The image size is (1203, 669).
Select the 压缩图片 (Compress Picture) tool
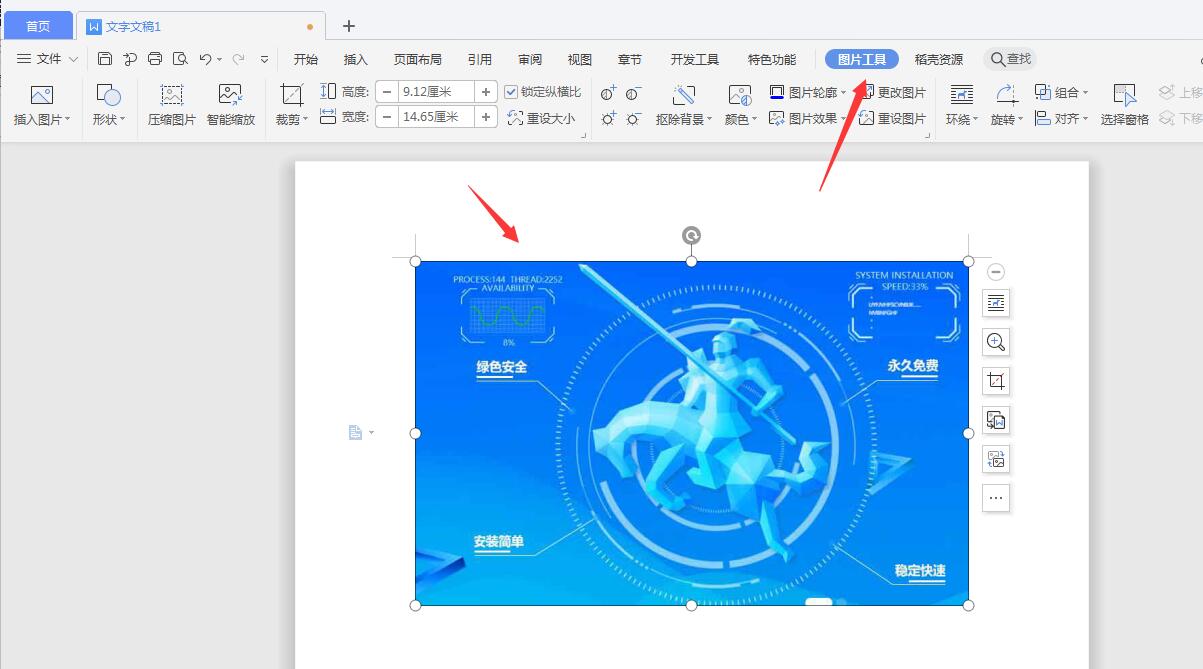[x=170, y=104]
